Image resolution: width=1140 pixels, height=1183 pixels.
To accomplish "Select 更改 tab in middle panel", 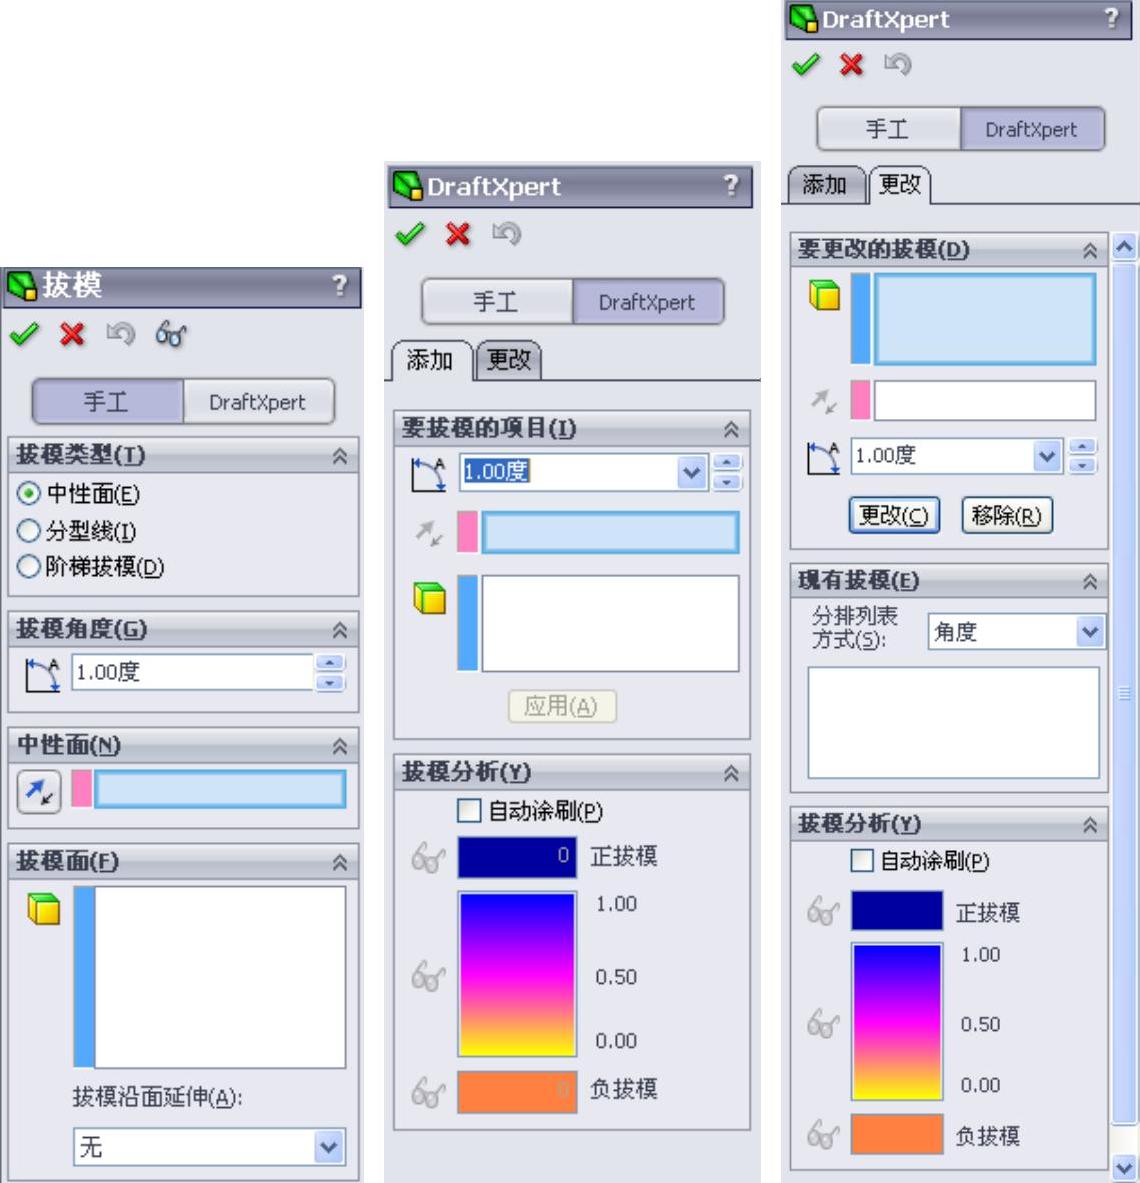I will [509, 360].
